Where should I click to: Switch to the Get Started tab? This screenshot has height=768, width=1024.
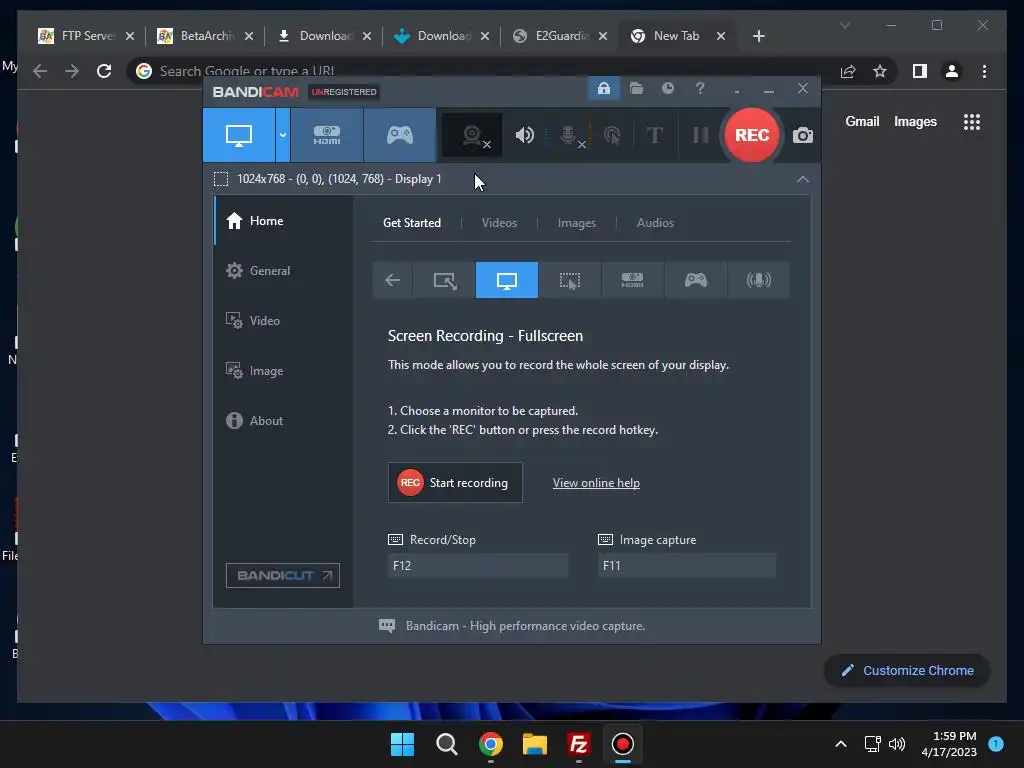pyautogui.click(x=411, y=223)
